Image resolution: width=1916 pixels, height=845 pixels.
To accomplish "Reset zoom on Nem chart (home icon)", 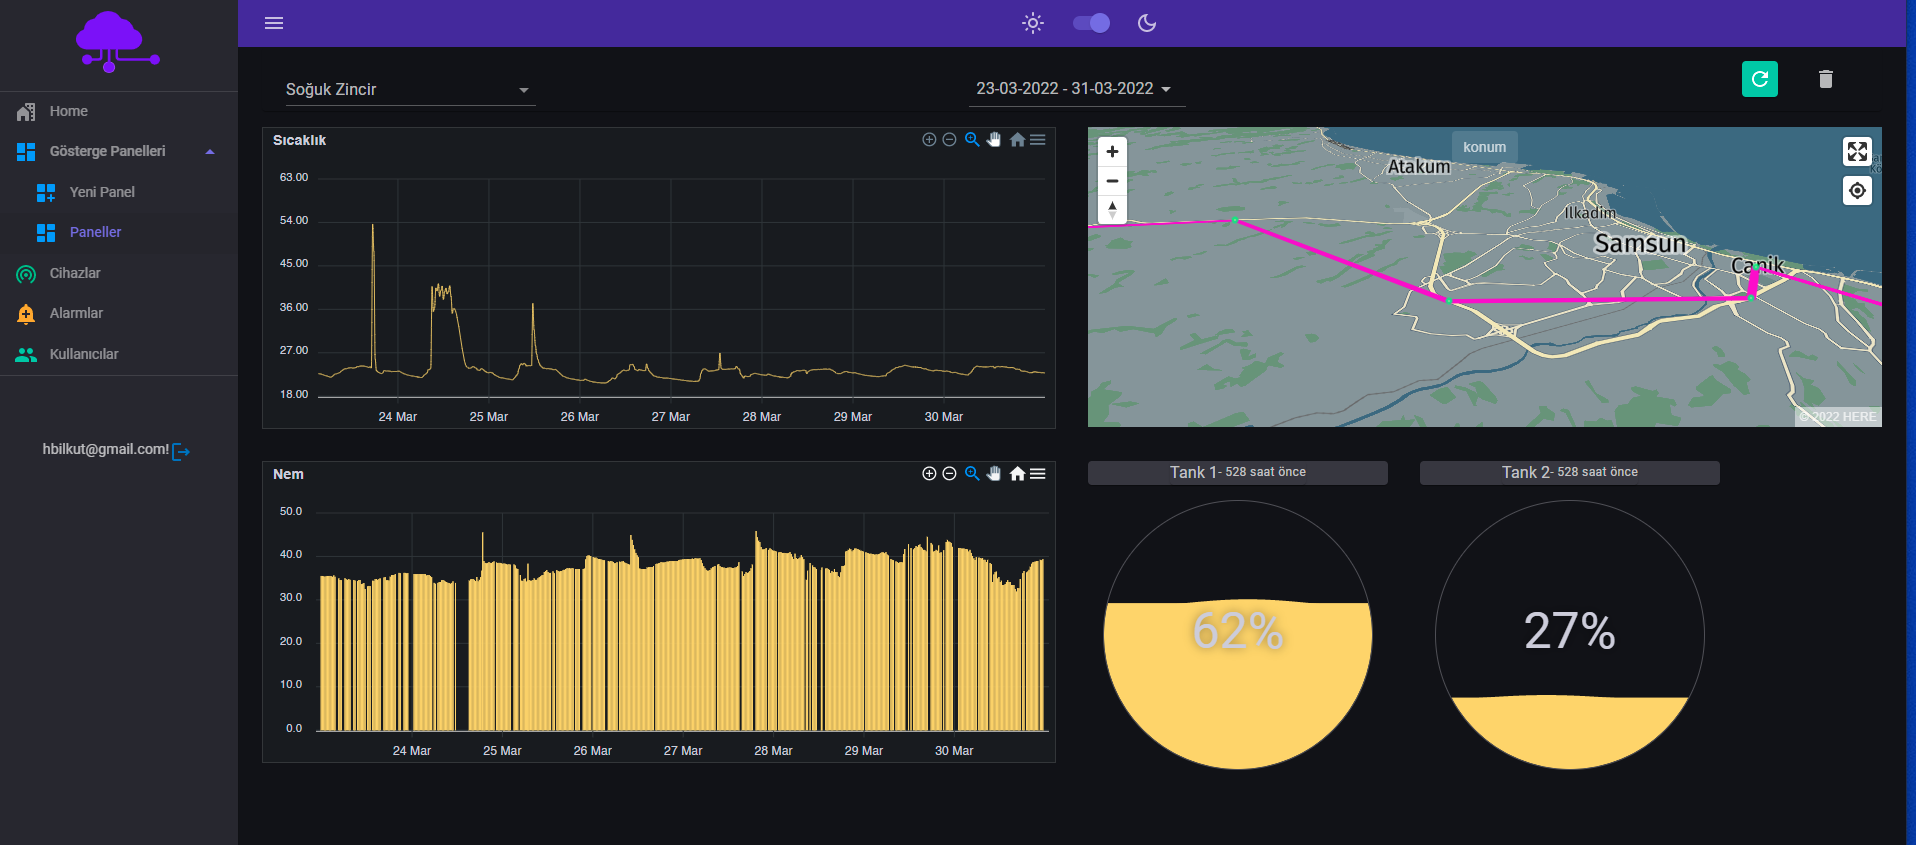I will pos(1017,474).
